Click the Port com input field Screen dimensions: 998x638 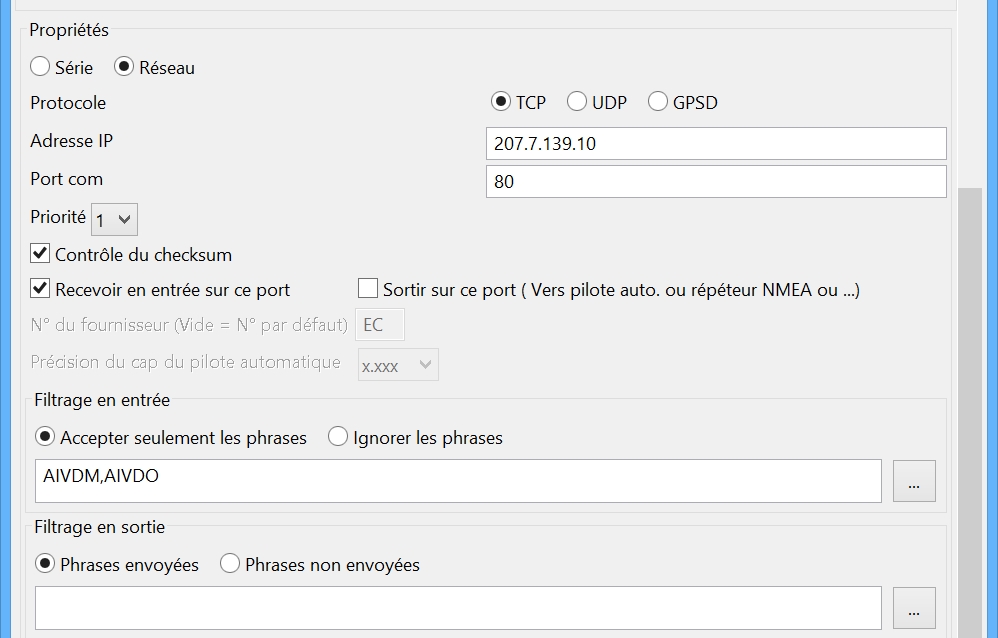point(716,181)
